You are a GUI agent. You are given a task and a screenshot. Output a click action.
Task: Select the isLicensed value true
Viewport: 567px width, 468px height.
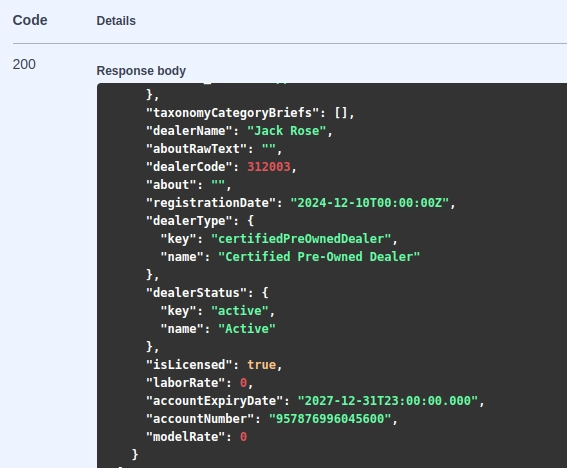(x=261, y=365)
